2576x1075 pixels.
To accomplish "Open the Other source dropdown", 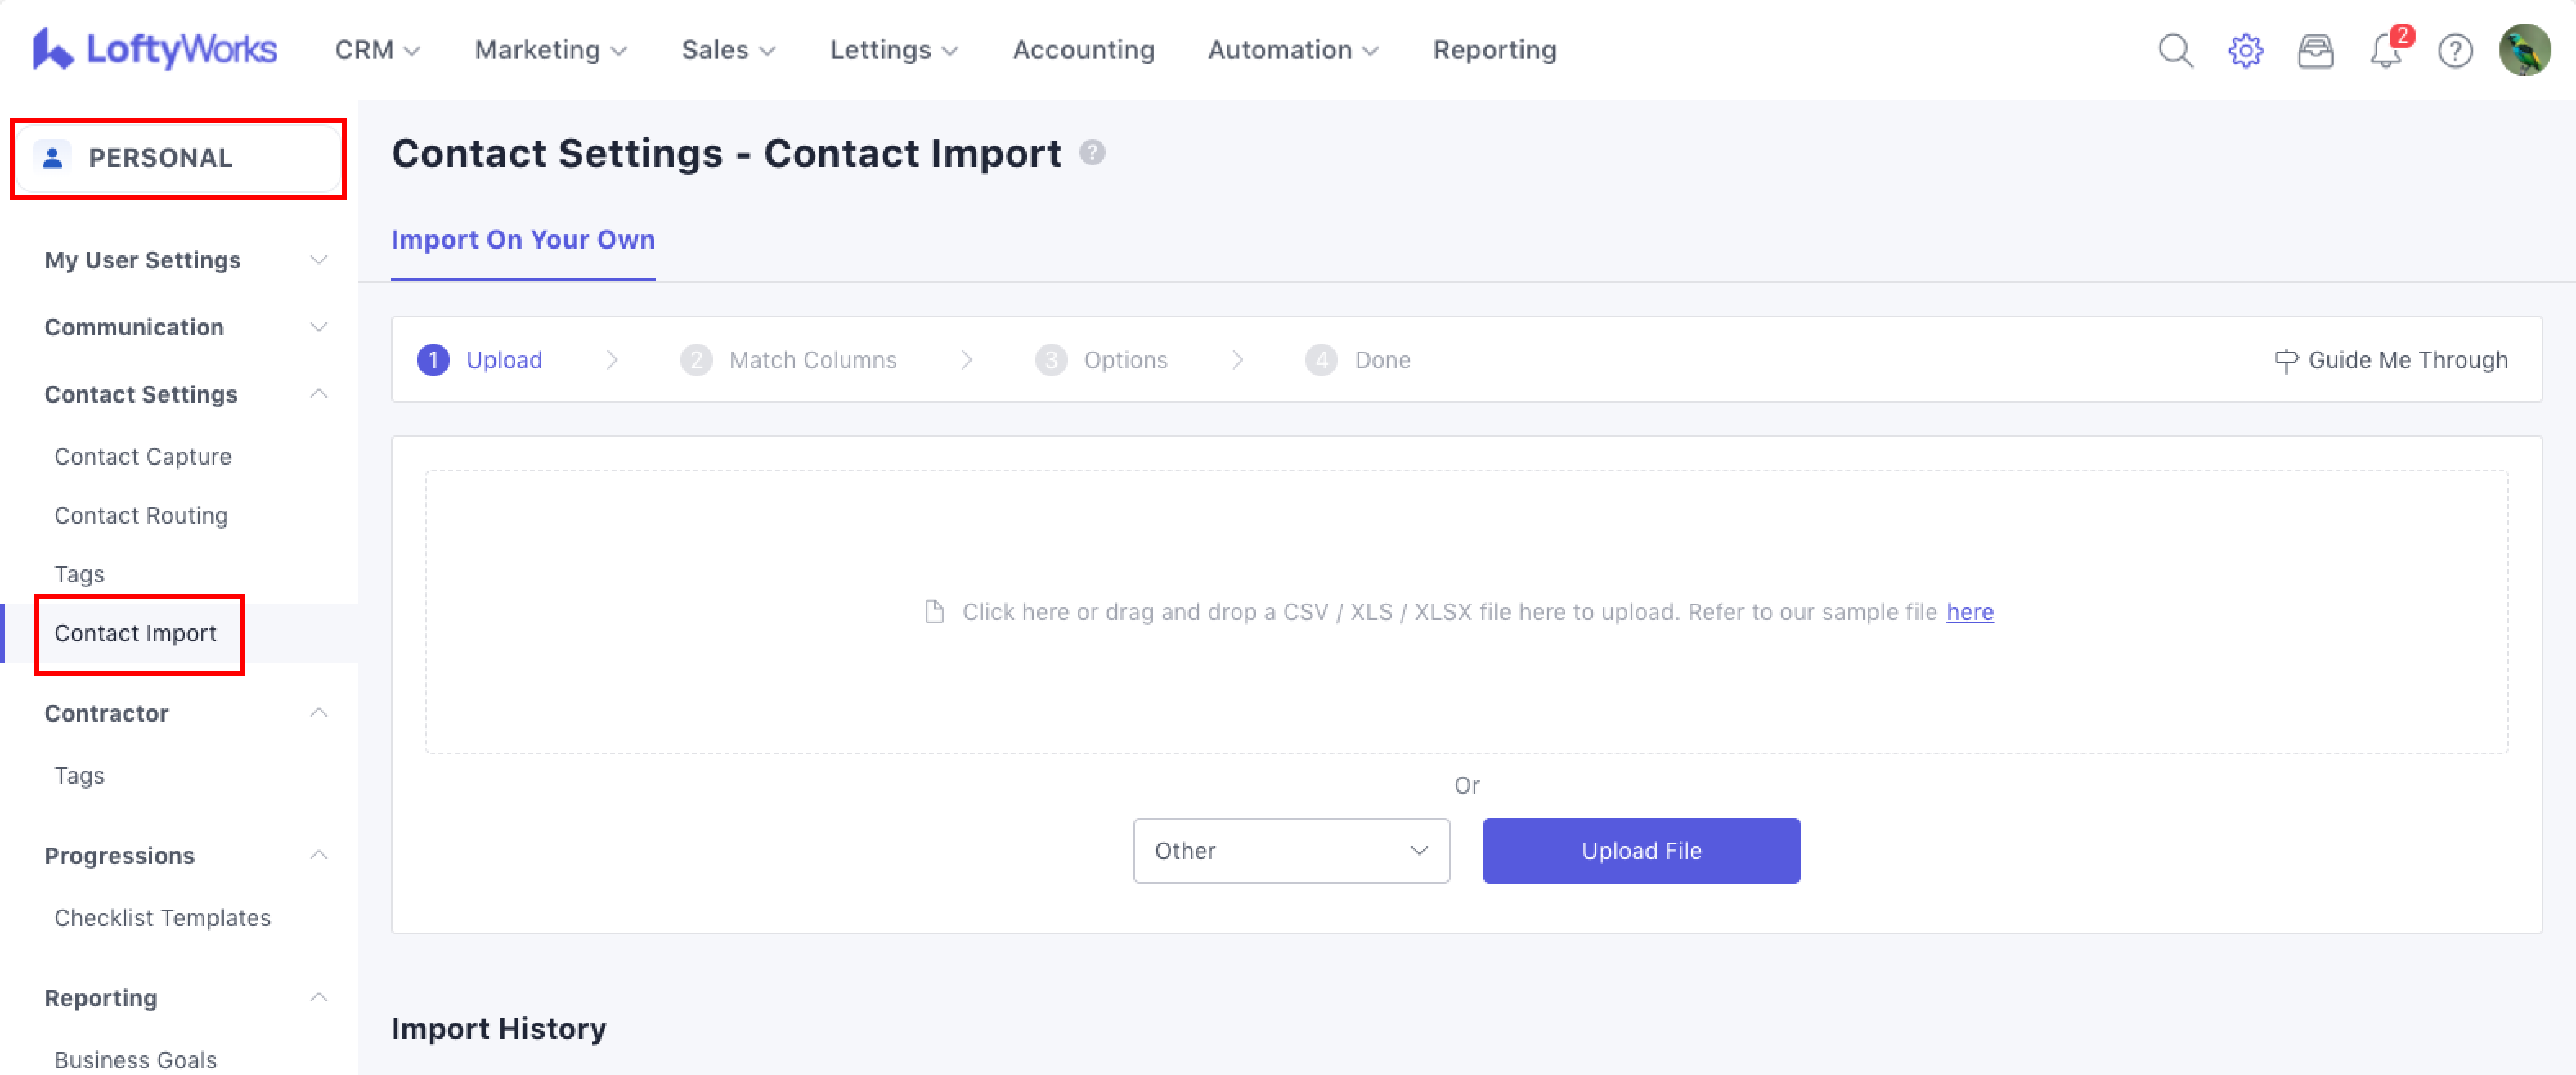I will tap(1291, 851).
